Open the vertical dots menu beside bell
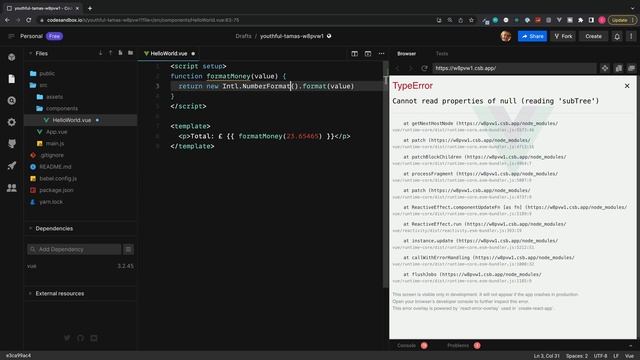This screenshot has width=640, height=360. [x=631, y=36]
